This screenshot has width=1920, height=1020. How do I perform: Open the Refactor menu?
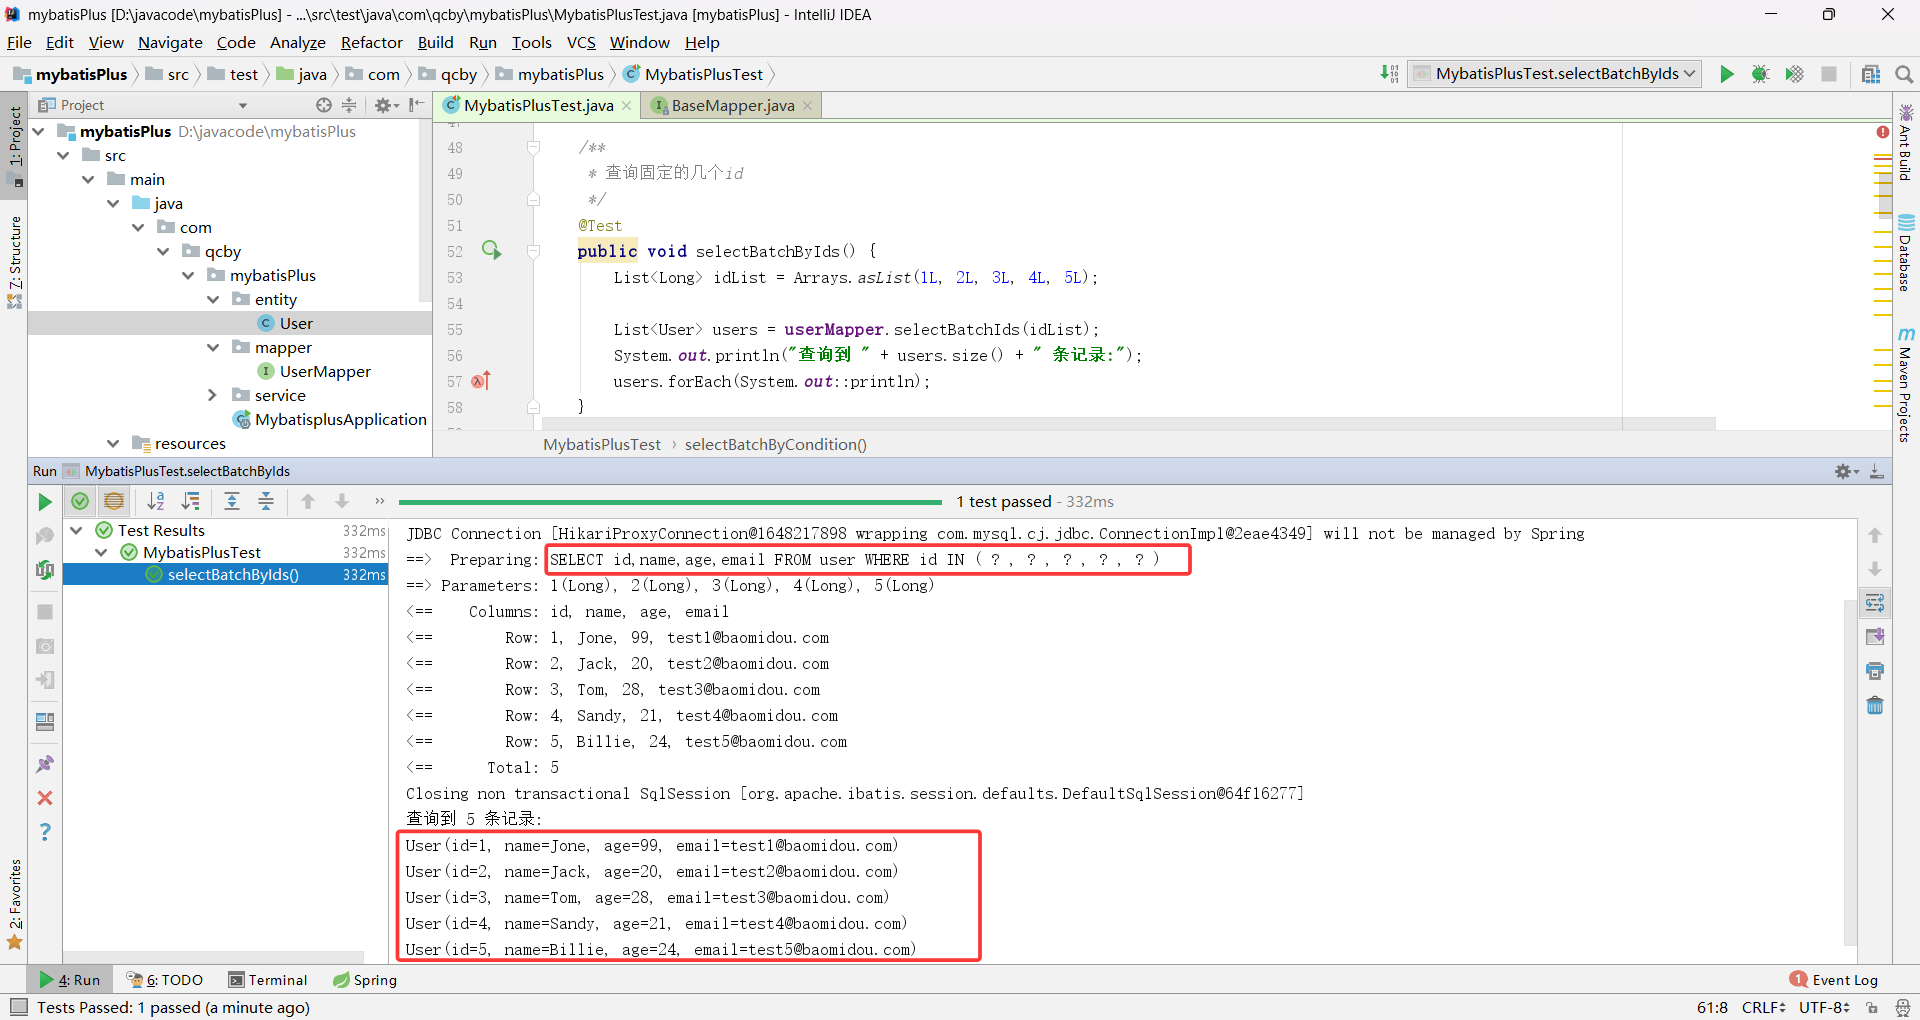pos(371,42)
